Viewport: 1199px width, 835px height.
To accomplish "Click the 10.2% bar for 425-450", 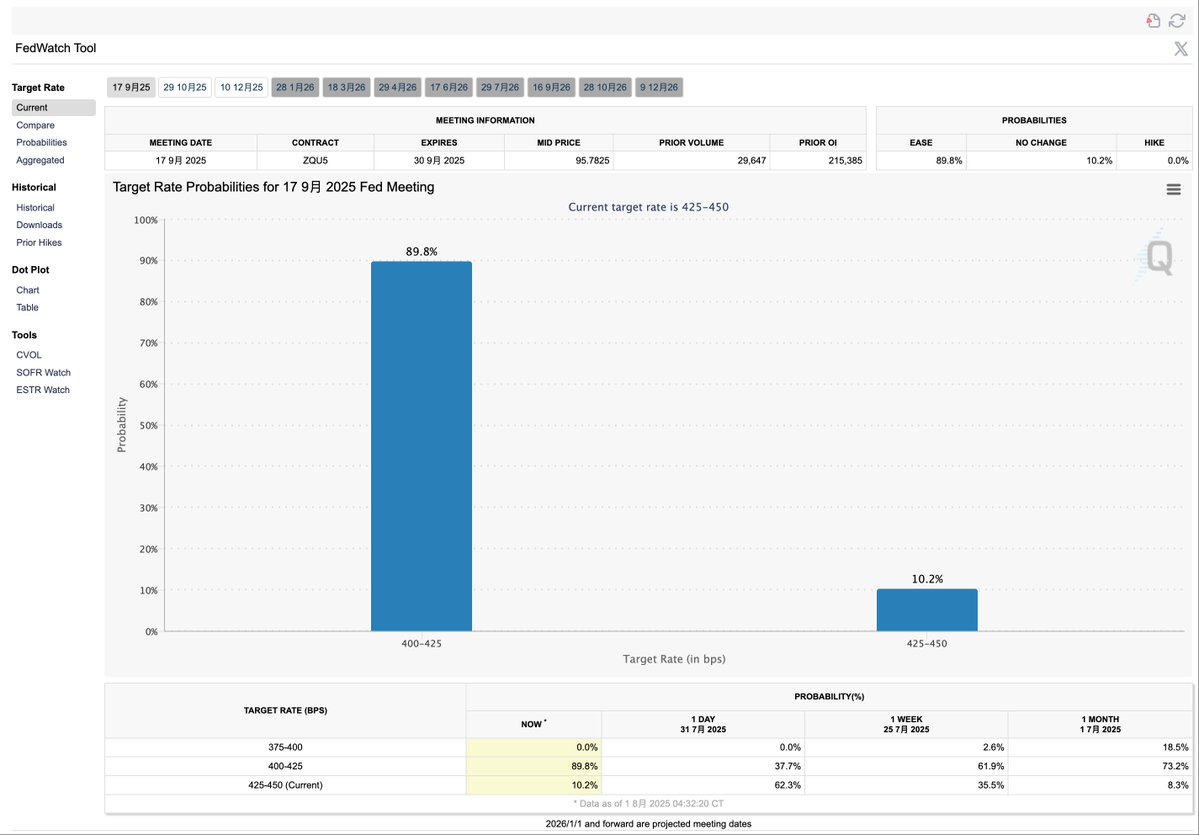I will click(x=927, y=610).
